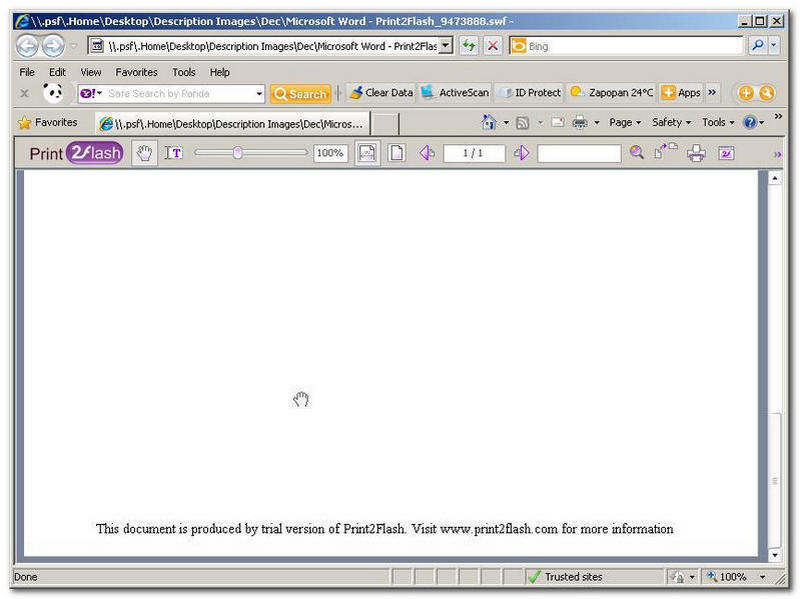The width and height of the screenshot is (800, 599).
Task: Click the Stop loading X button
Action: [x=493, y=46]
